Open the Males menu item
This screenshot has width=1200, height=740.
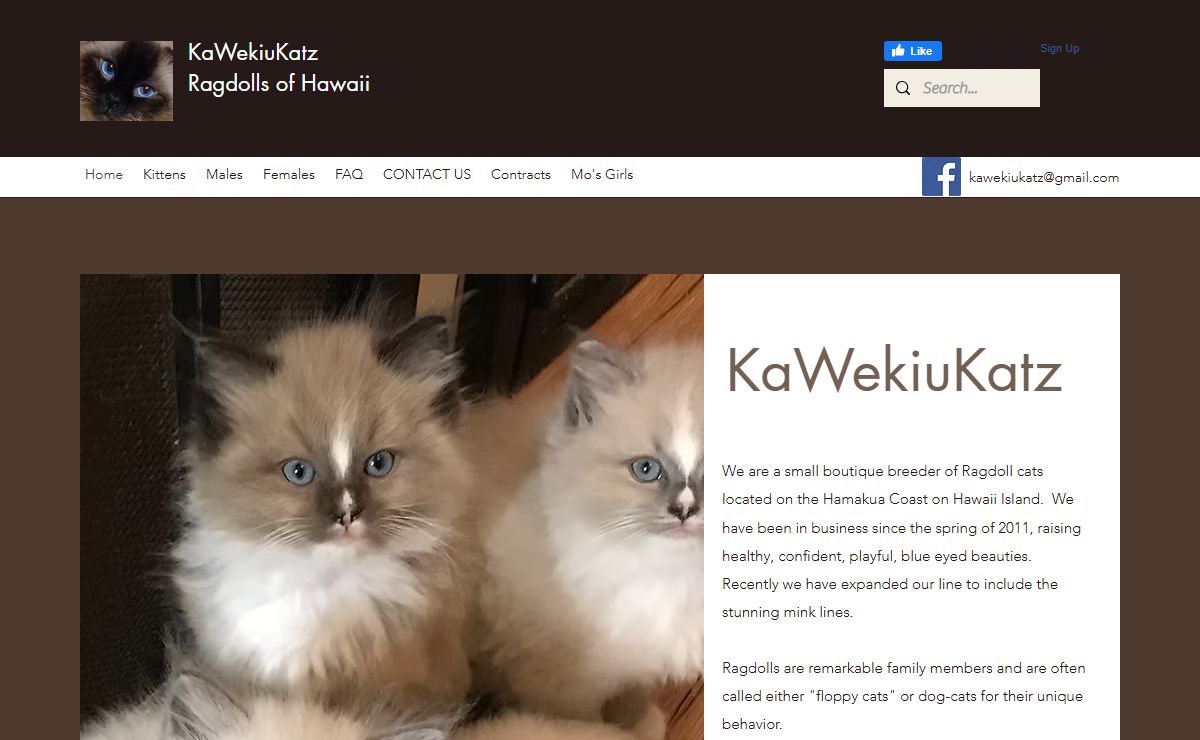tap(224, 174)
